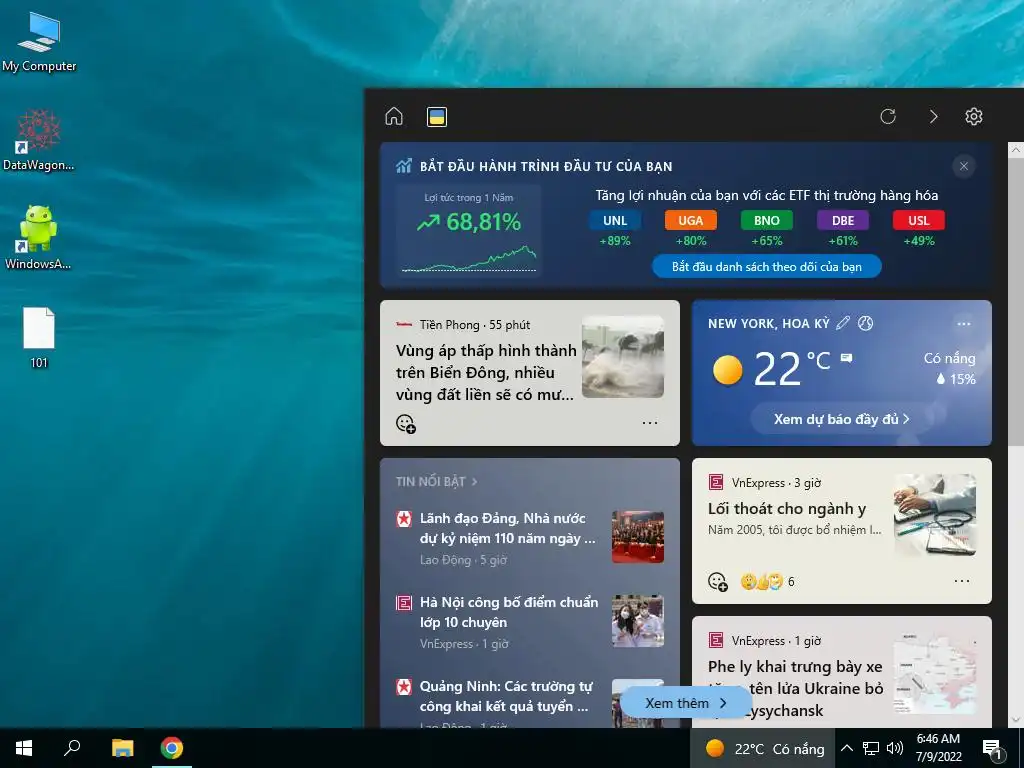This screenshot has height=768, width=1024.
Task: Refresh the news feed
Action: coord(888,116)
